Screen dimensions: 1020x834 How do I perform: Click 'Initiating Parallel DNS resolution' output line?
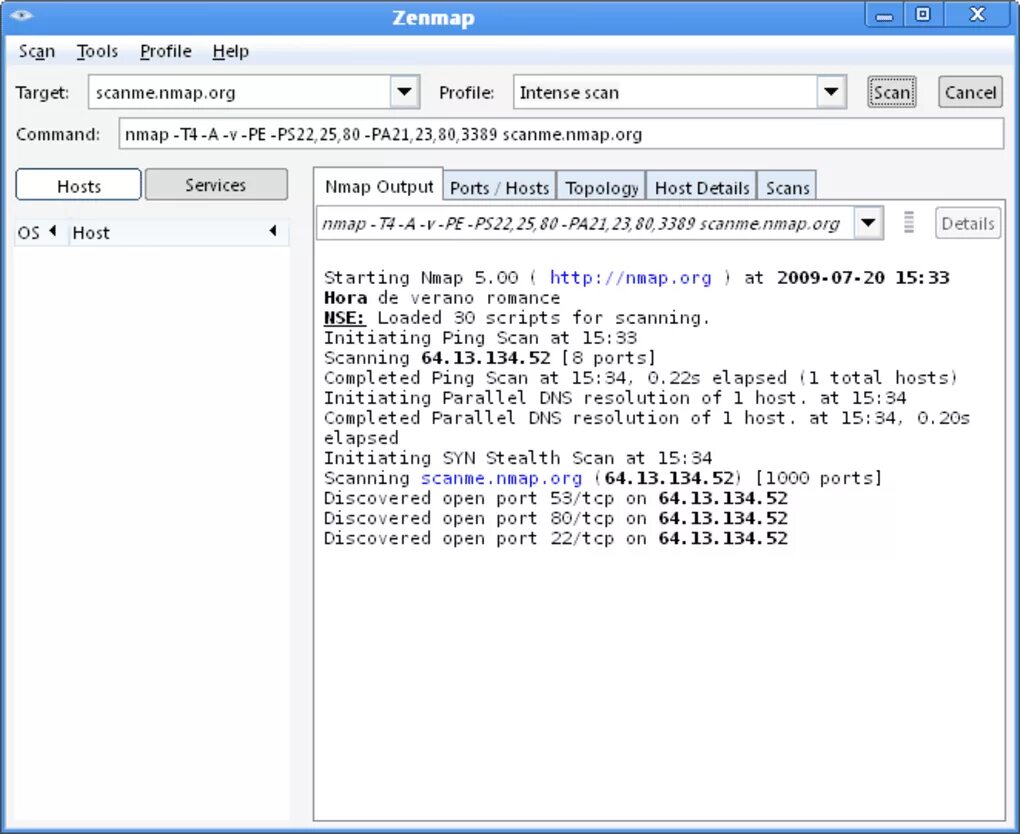[615, 398]
